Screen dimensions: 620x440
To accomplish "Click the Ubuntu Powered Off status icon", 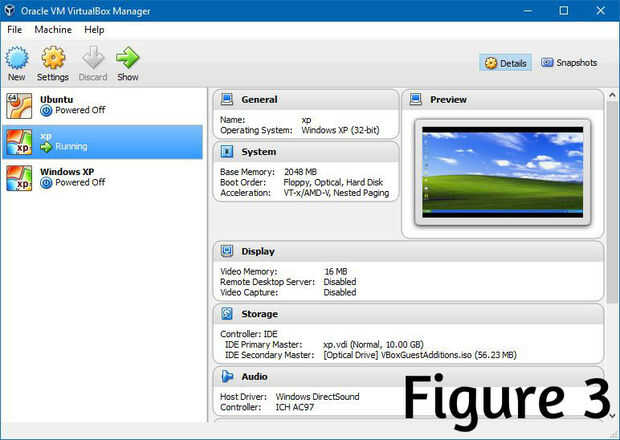I will 46,111.
